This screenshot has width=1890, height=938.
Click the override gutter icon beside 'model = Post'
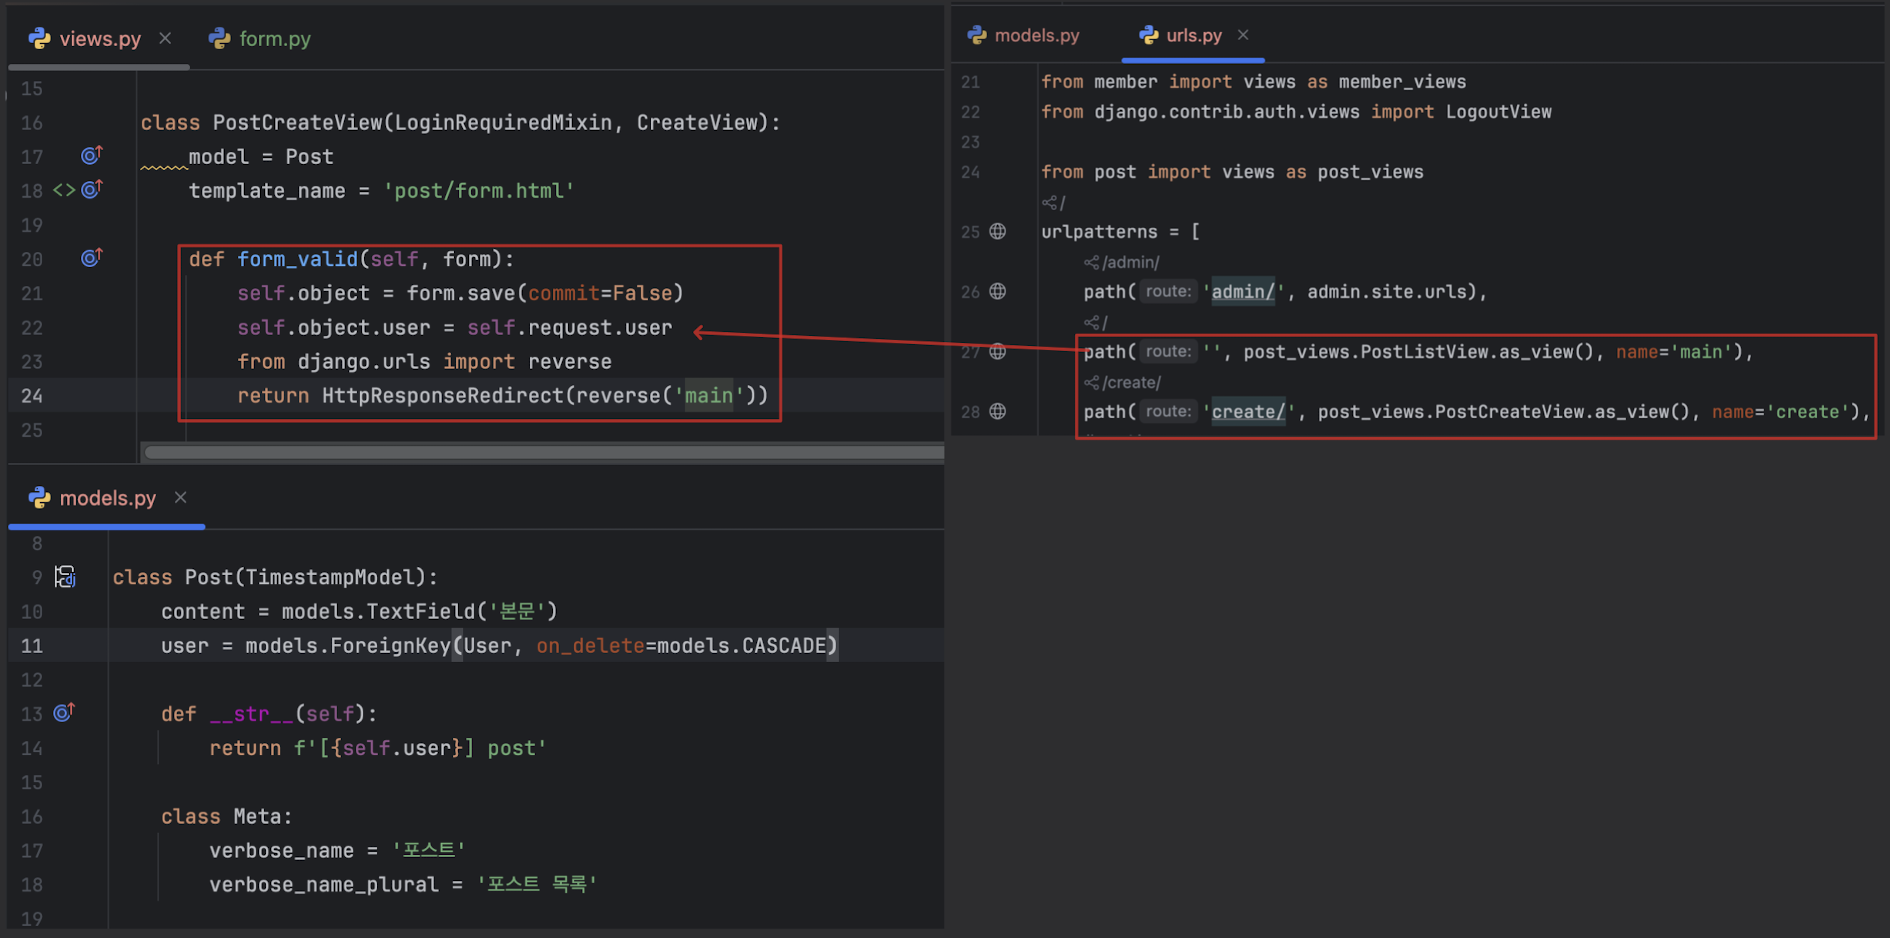pyautogui.click(x=92, y=155)
